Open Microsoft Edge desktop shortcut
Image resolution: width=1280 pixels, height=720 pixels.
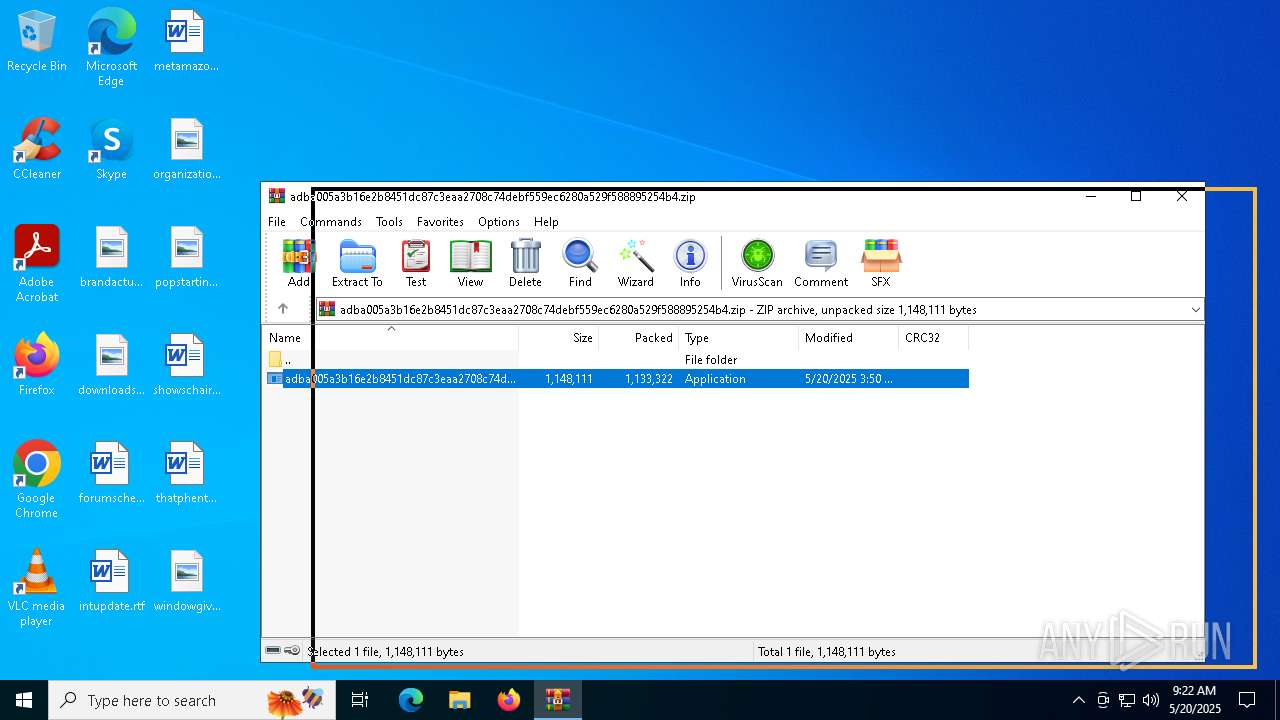click(111, 48)
